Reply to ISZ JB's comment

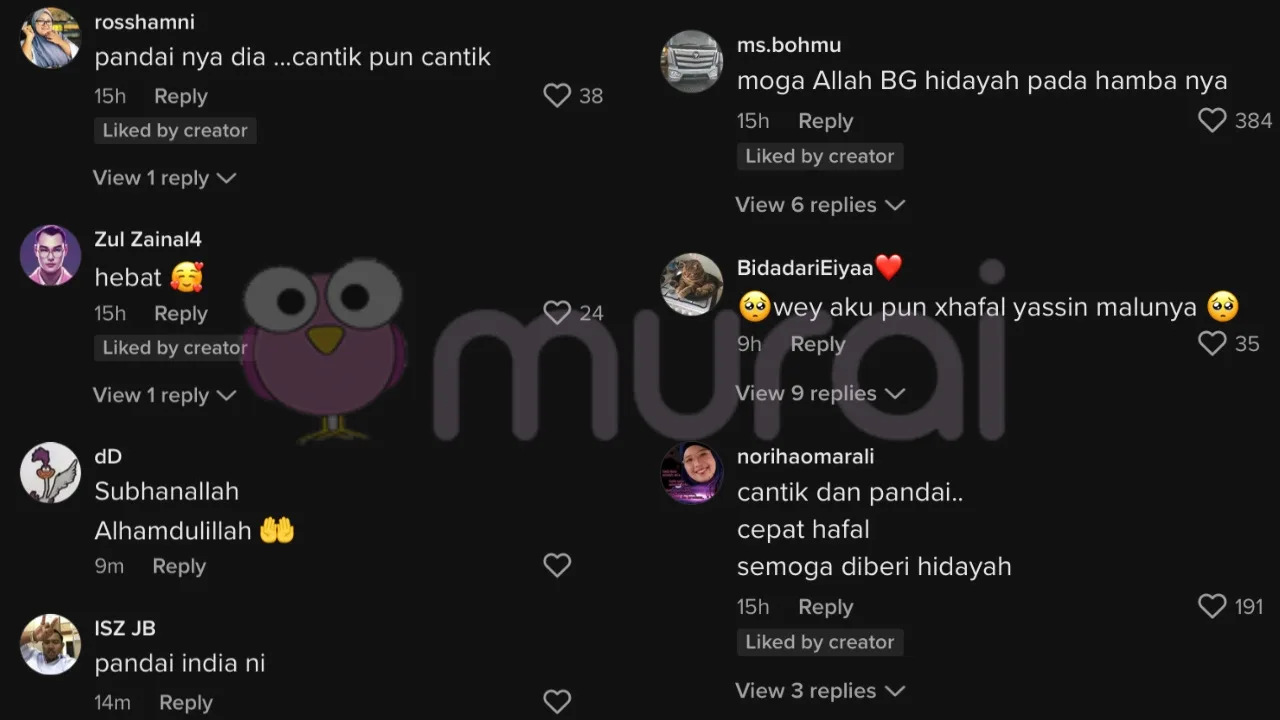pyautogui.click(x=186, y=703)
